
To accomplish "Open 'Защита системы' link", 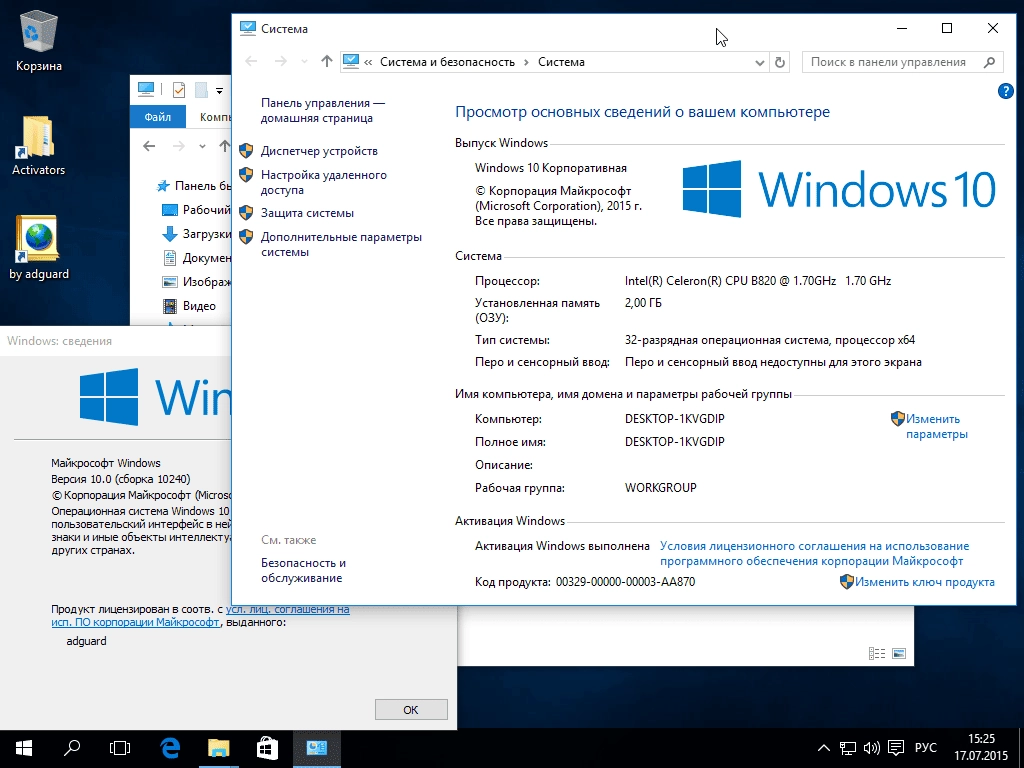I will (x=307, y=213).
